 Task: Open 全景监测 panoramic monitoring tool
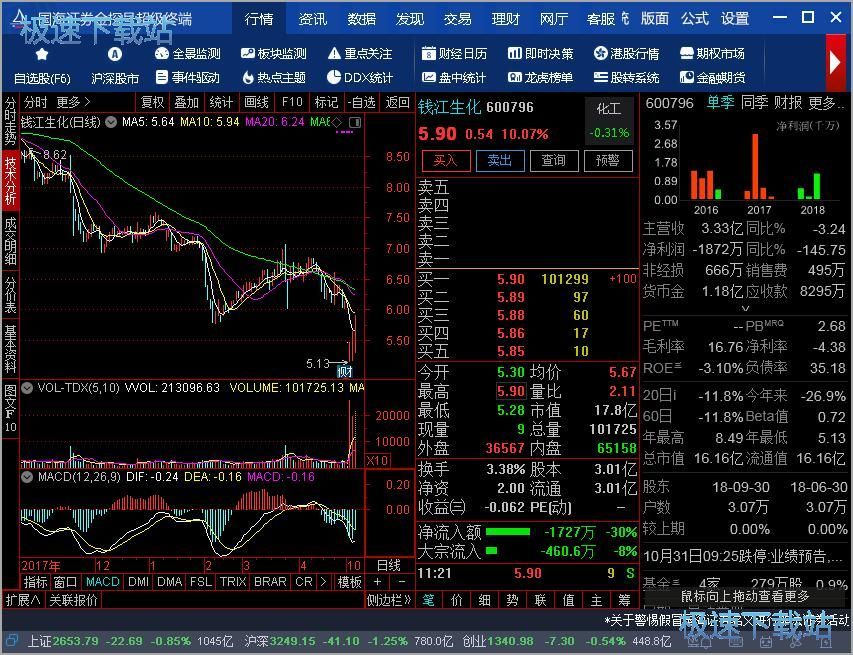click(188, 54)
